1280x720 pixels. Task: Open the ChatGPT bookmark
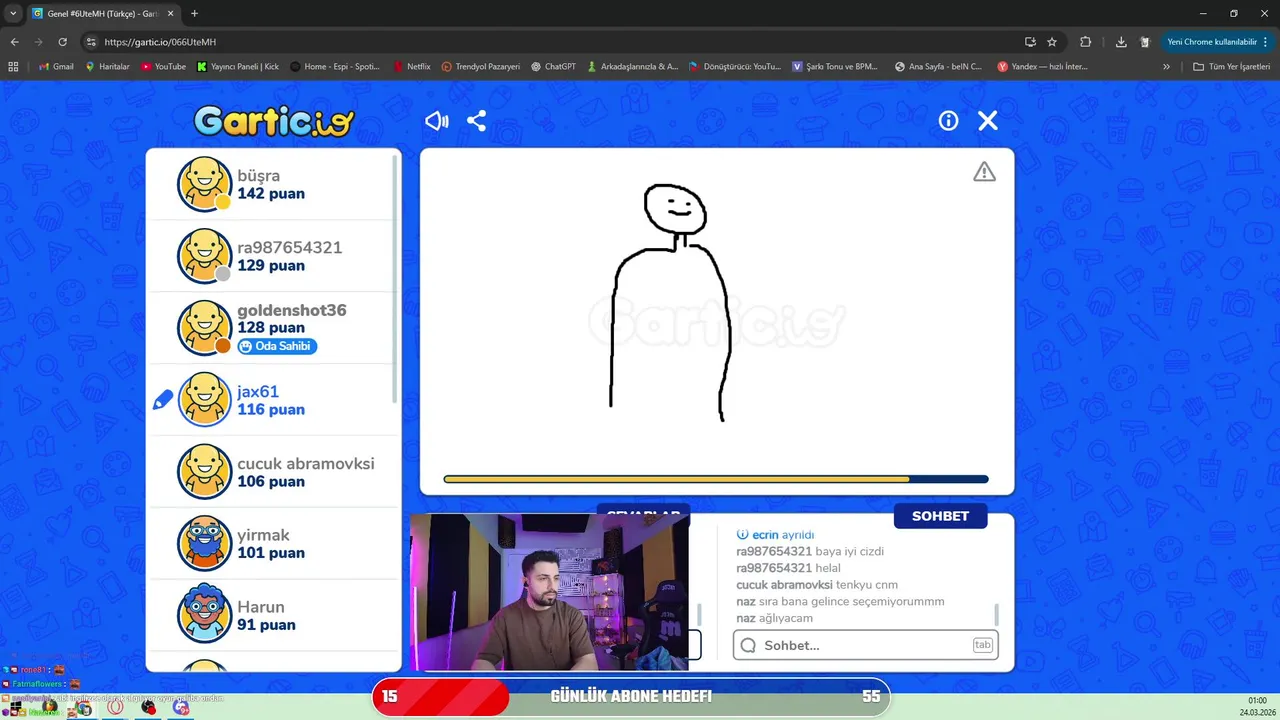[553, 66]
